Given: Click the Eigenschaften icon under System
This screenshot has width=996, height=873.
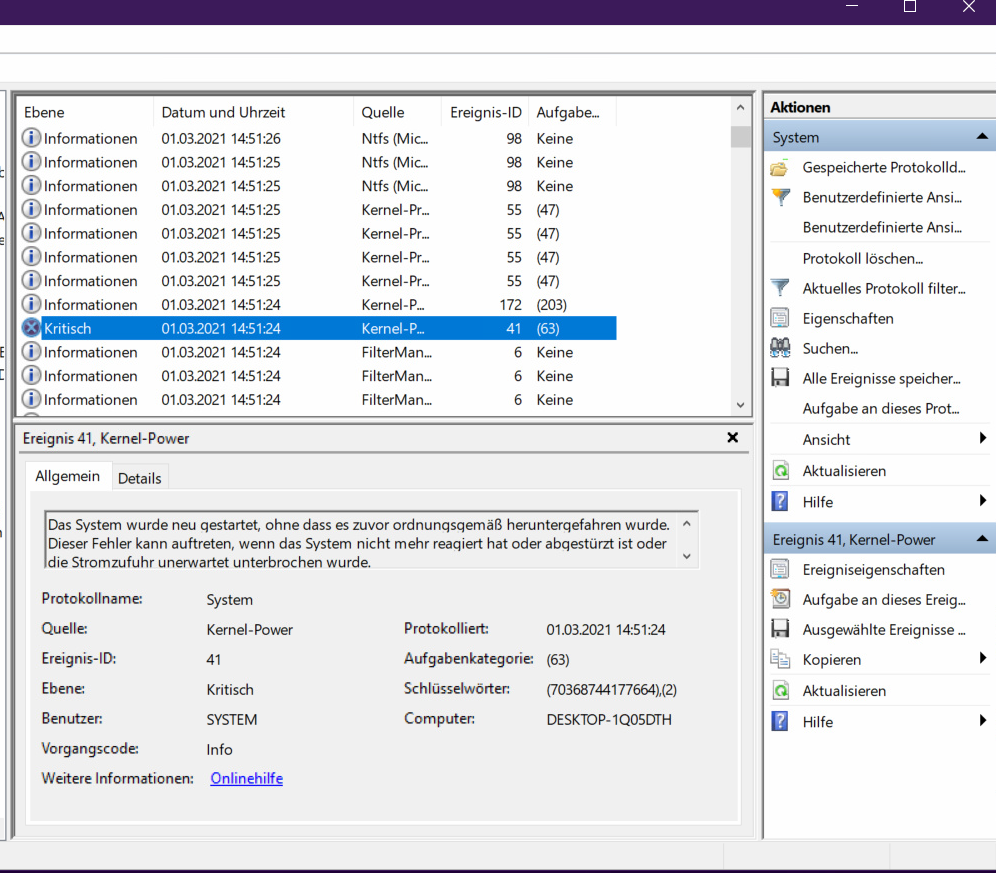Looking at the screenshot, I should (779, 318).
